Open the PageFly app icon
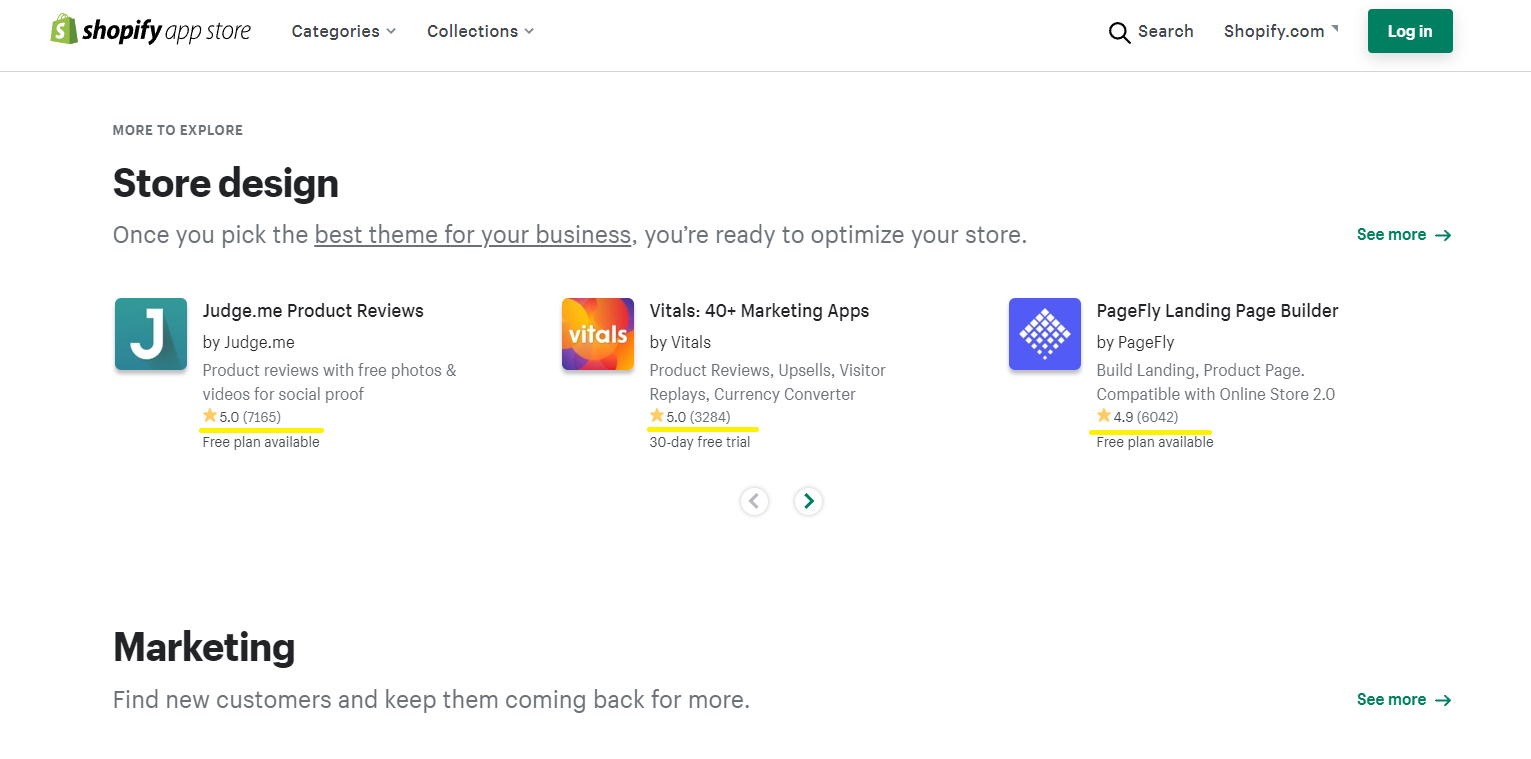1531x759 pixels. [x=1045, y=334]
